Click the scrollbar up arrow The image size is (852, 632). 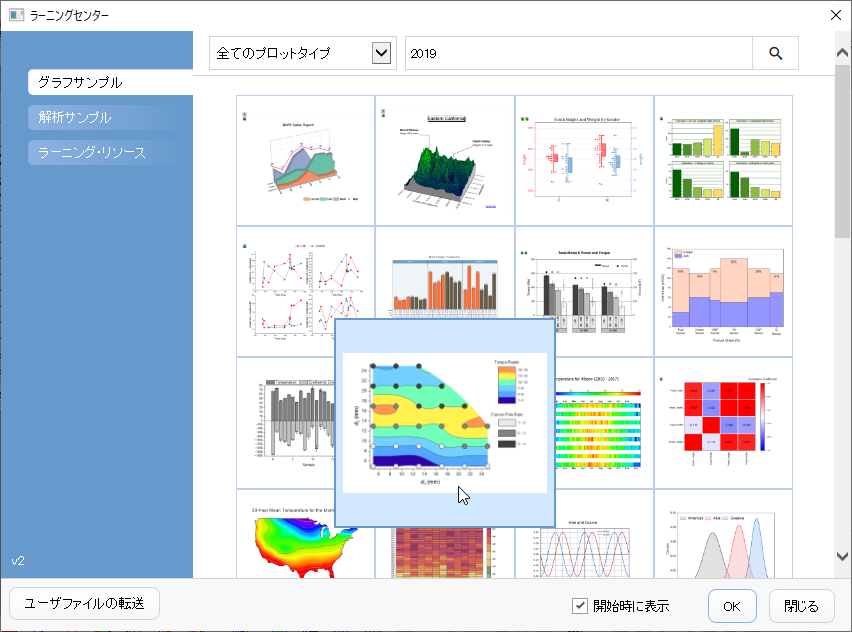tap(842, 53)
